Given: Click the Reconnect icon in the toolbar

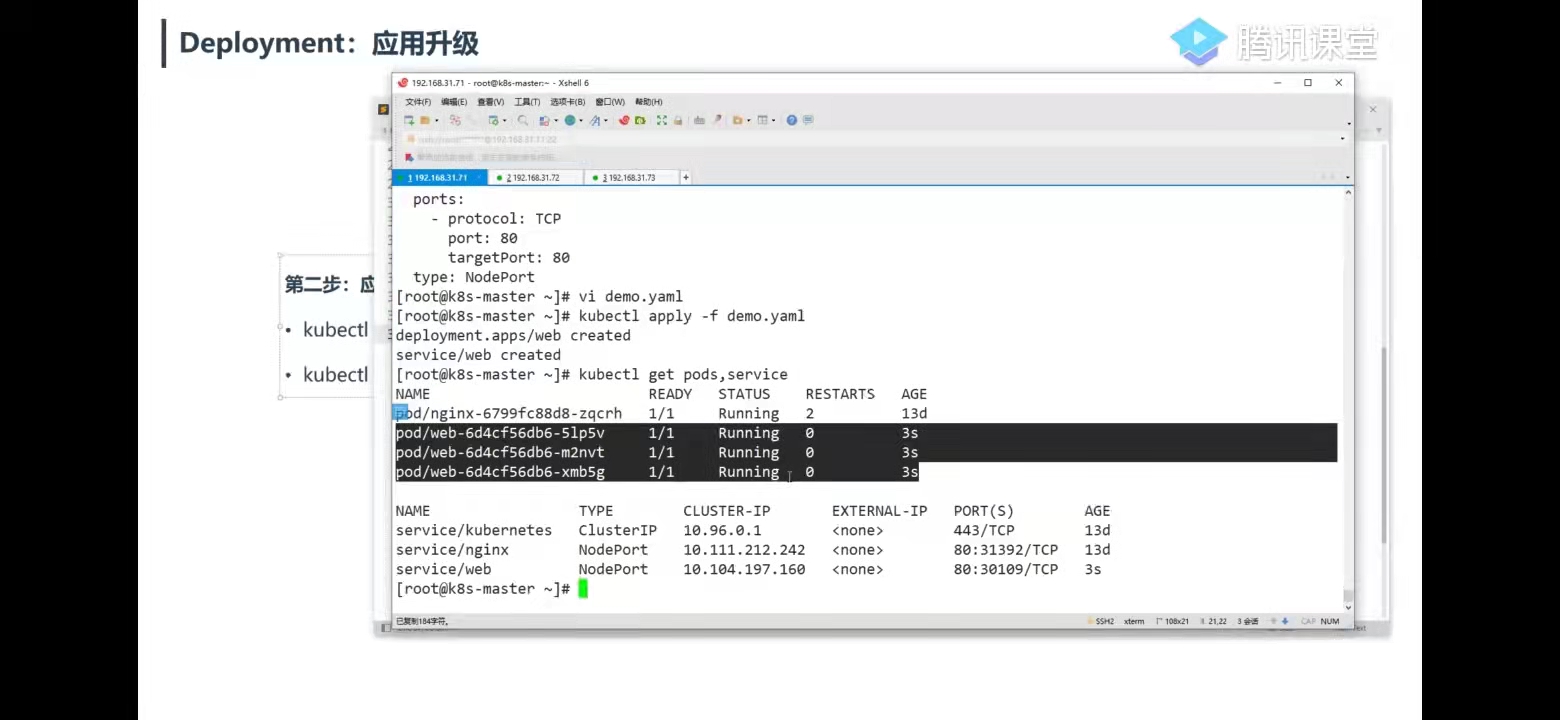Looking at the screenshot, I should (455, 120).
